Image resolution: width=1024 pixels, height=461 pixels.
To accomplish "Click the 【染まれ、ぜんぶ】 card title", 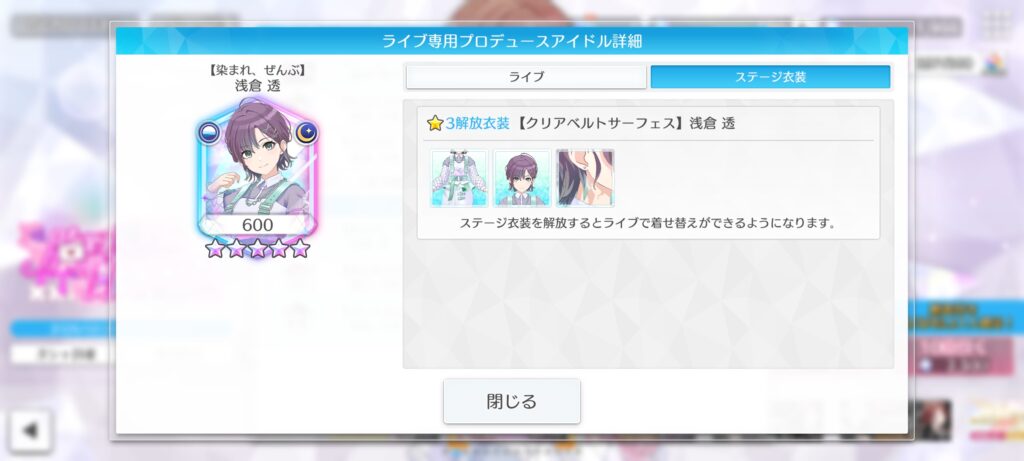I will tap(257, 70).
